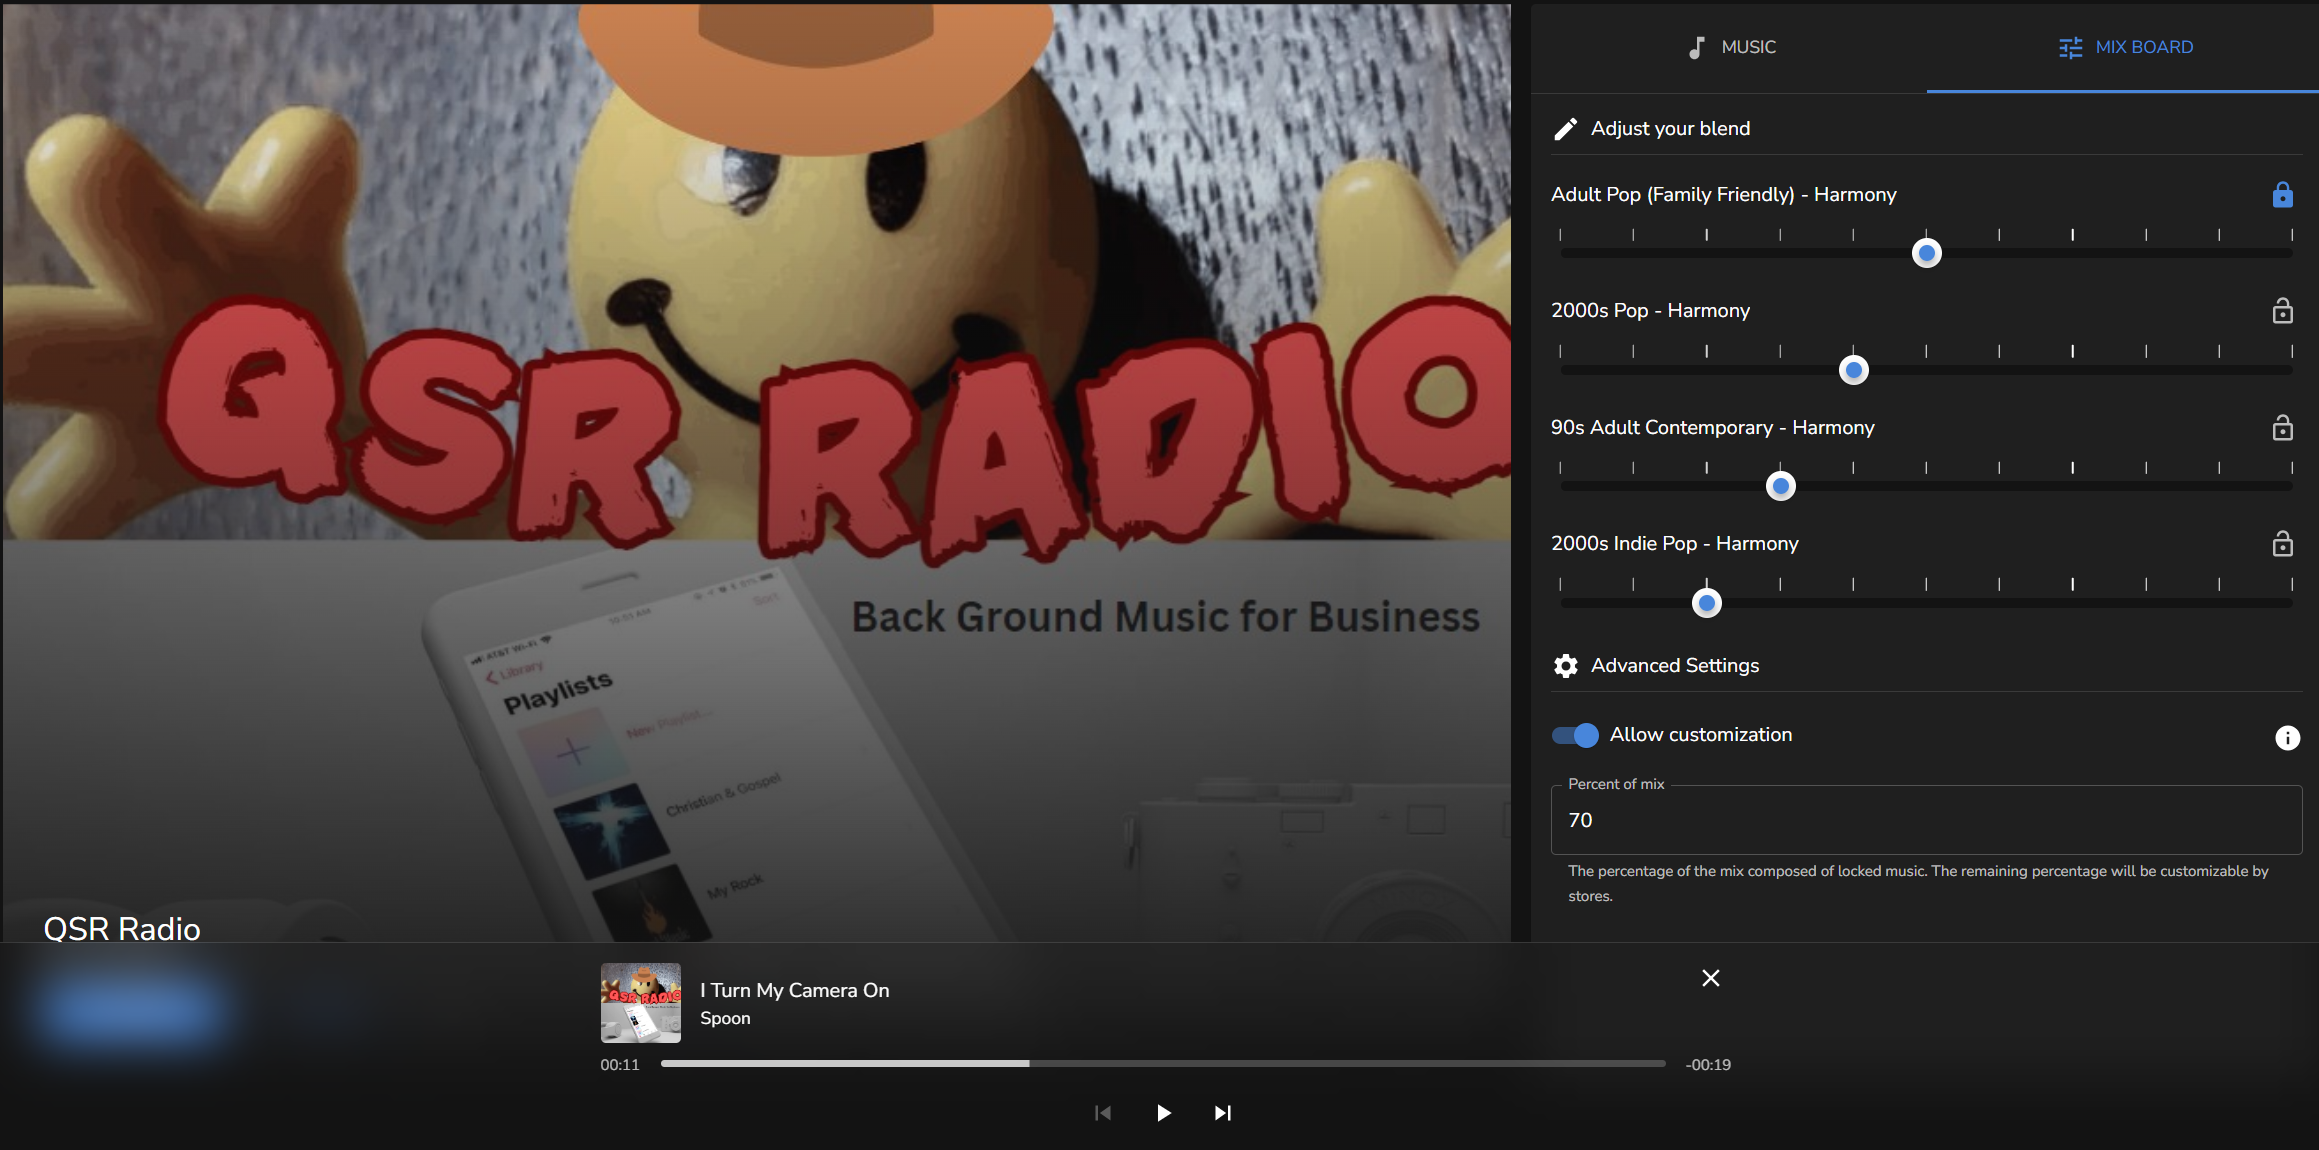Open the Mix Board tab

[2124, 47]
